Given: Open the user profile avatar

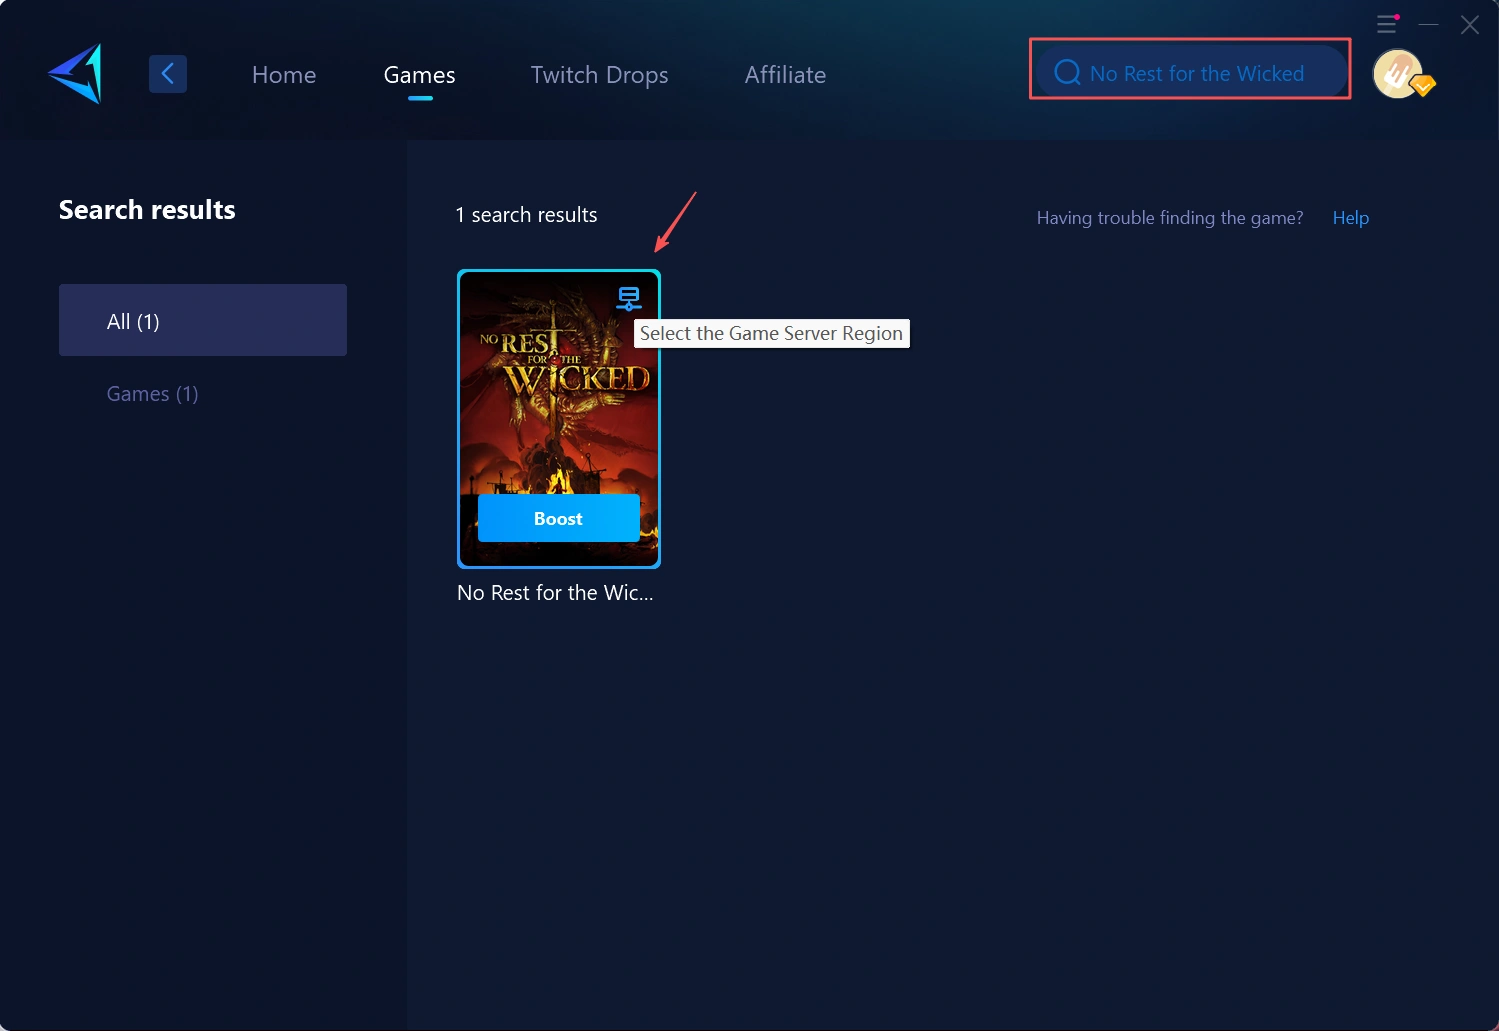Looking at the screenshot, I should (x=1397, y=74).
